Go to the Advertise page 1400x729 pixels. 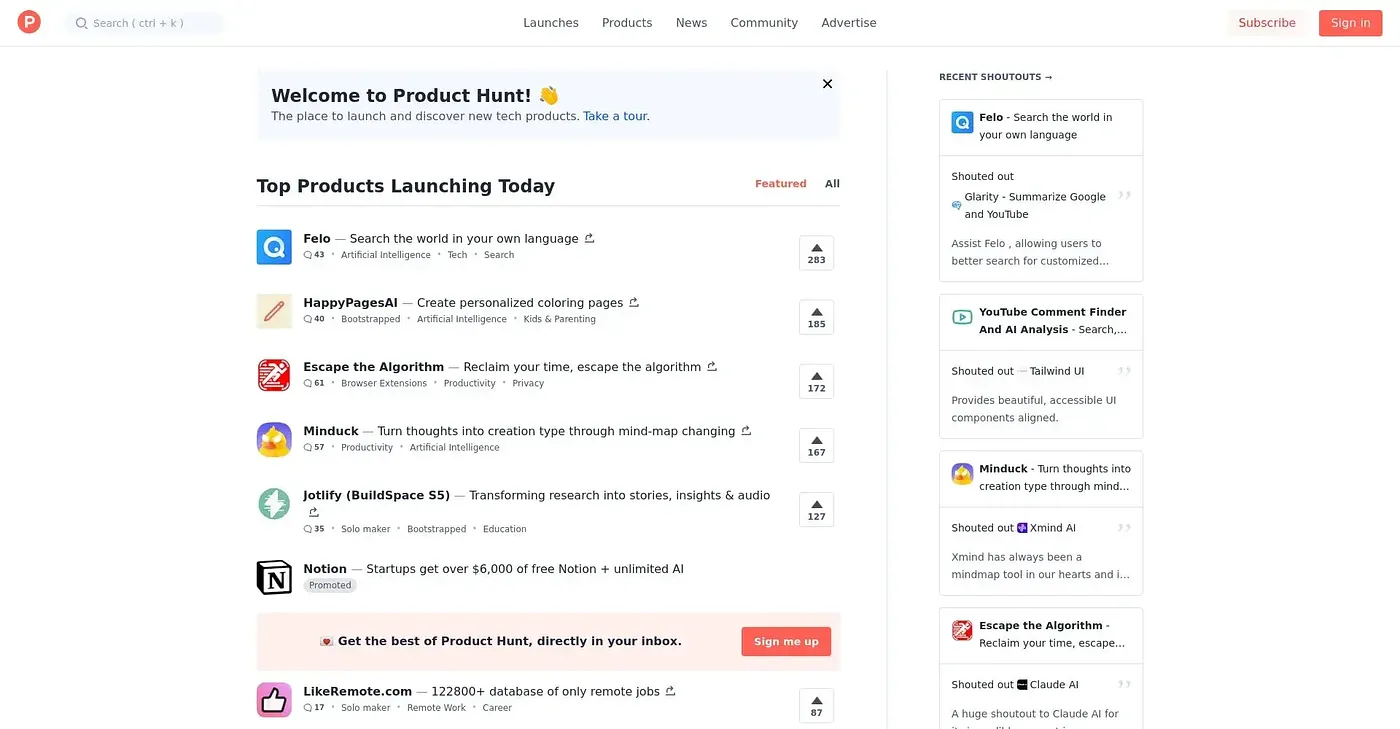pyautogui.click(x=849, y=23)
